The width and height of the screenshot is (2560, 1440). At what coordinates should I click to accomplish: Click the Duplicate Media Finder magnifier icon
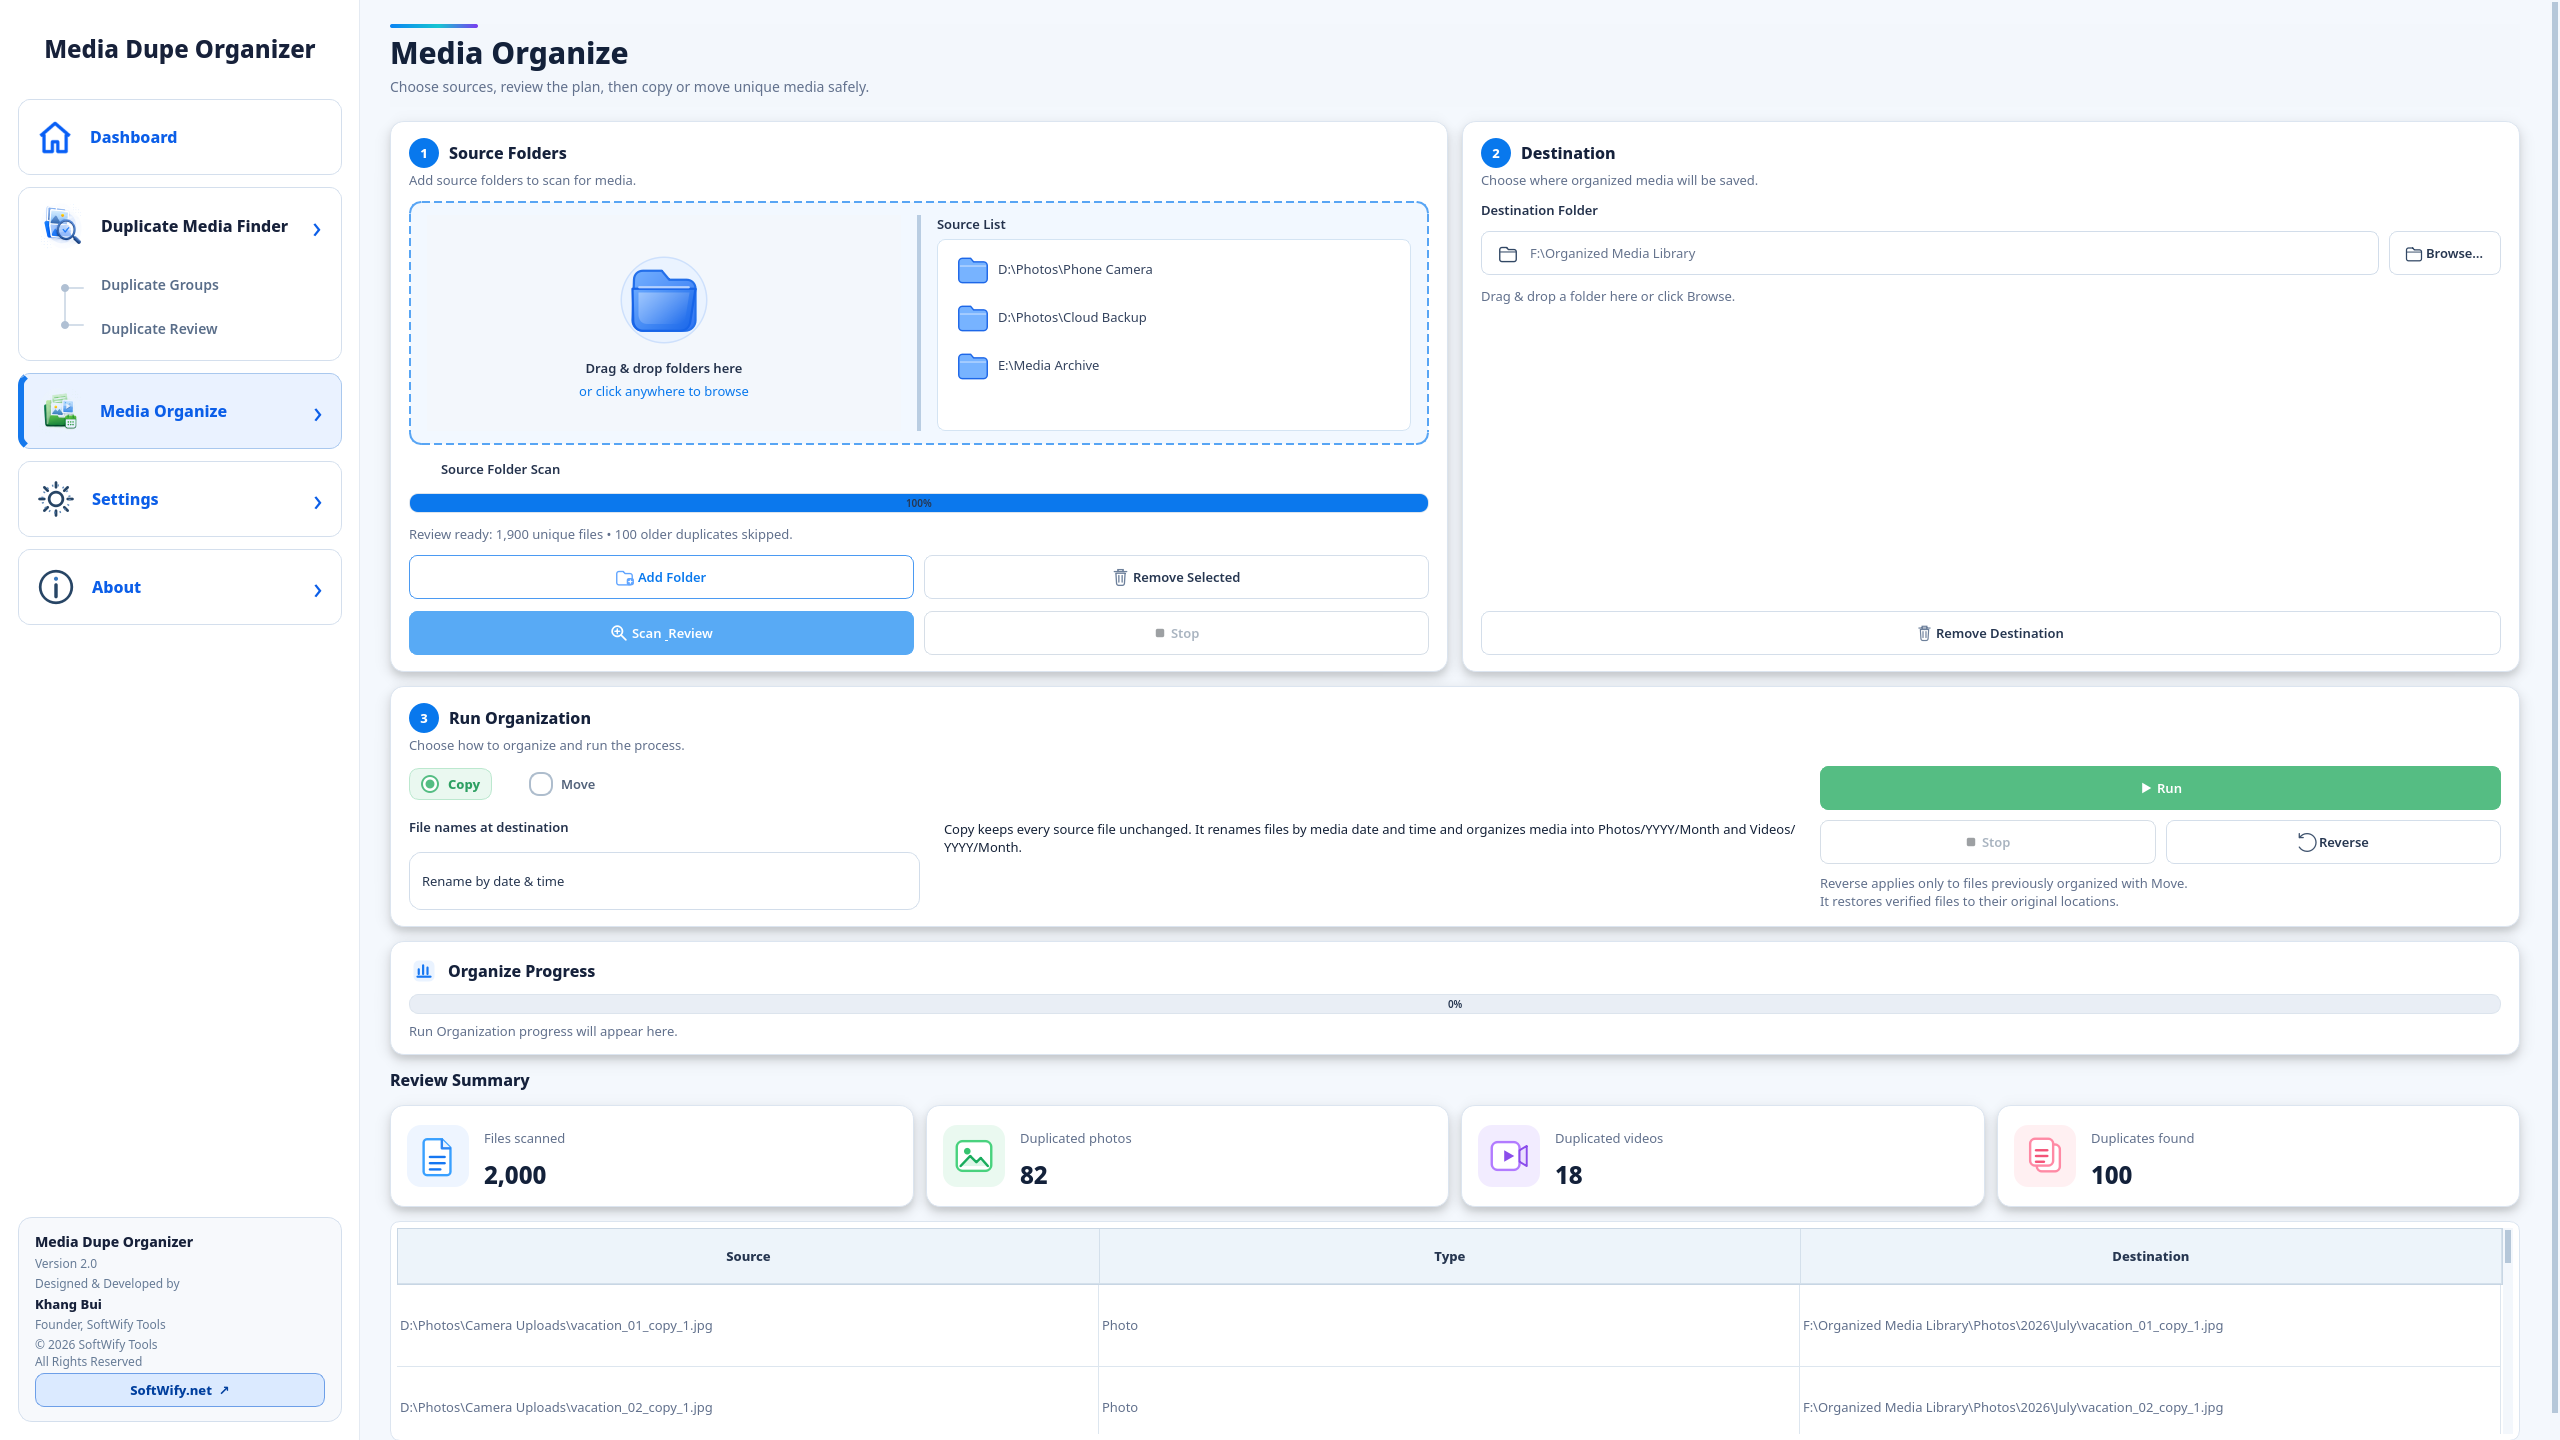click(x=62, y=227)
